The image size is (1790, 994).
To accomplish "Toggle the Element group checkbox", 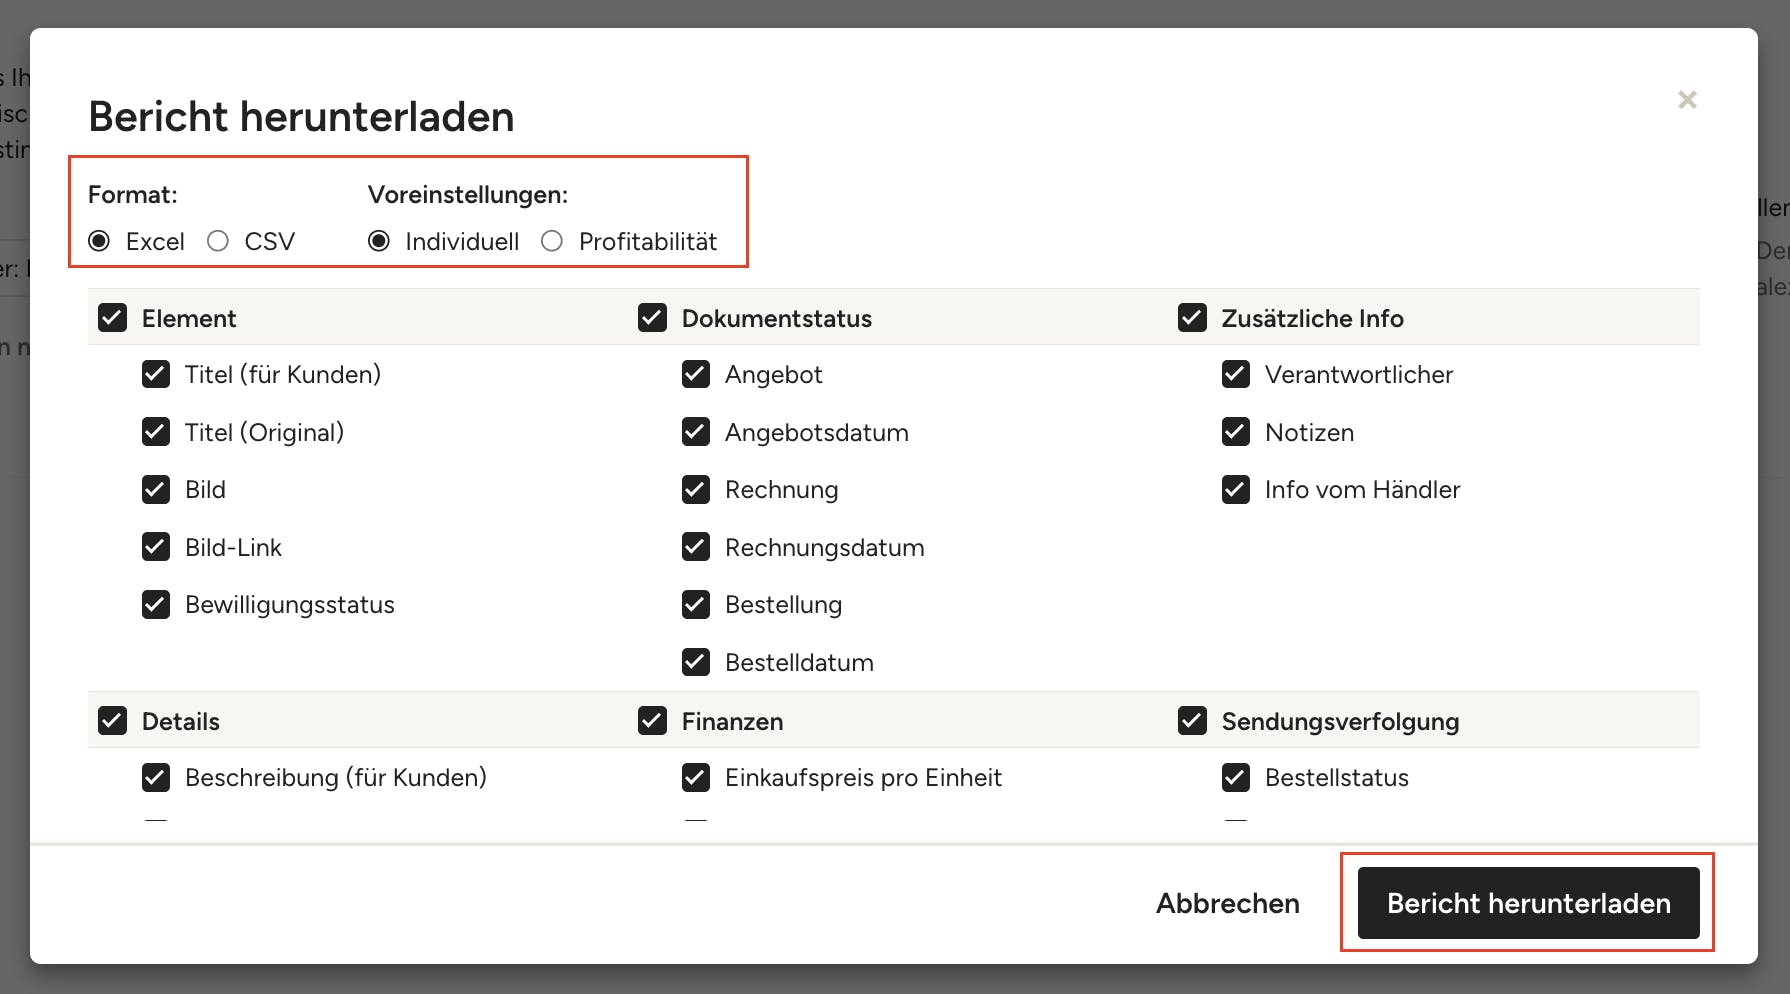I will click(x=113, y=318).
